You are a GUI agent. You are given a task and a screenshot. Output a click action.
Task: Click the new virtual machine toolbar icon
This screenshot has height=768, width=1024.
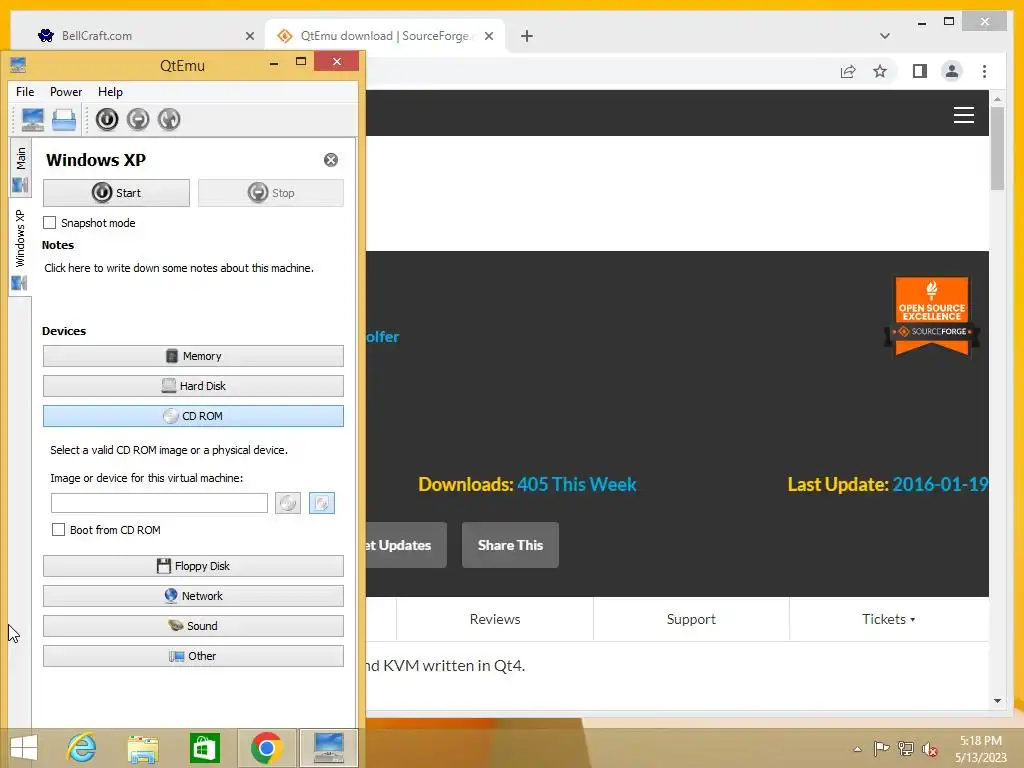click(32, 120)
